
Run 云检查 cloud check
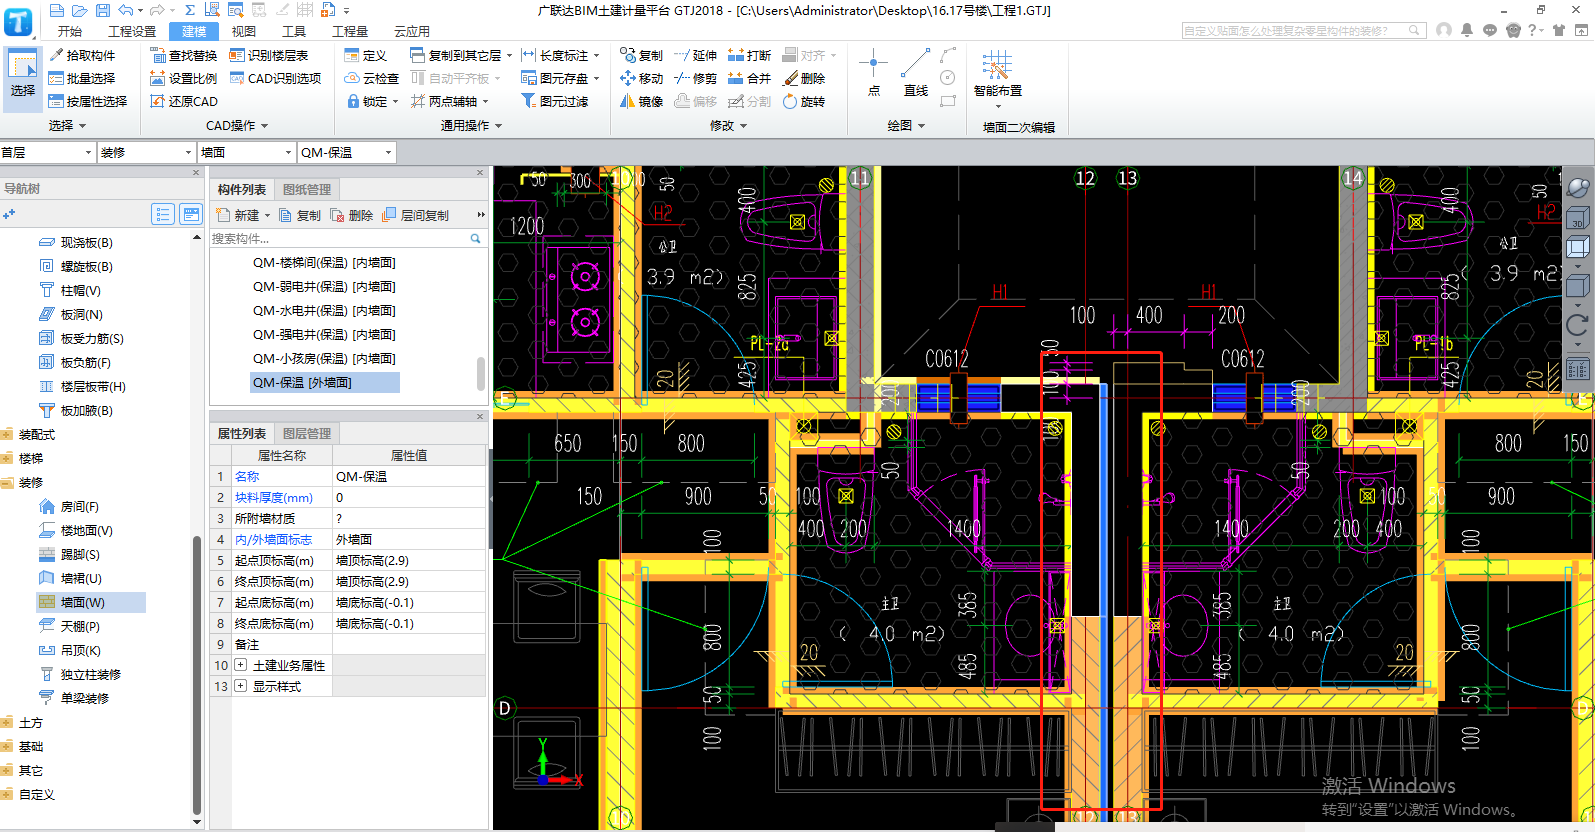[x=372, y=78]
